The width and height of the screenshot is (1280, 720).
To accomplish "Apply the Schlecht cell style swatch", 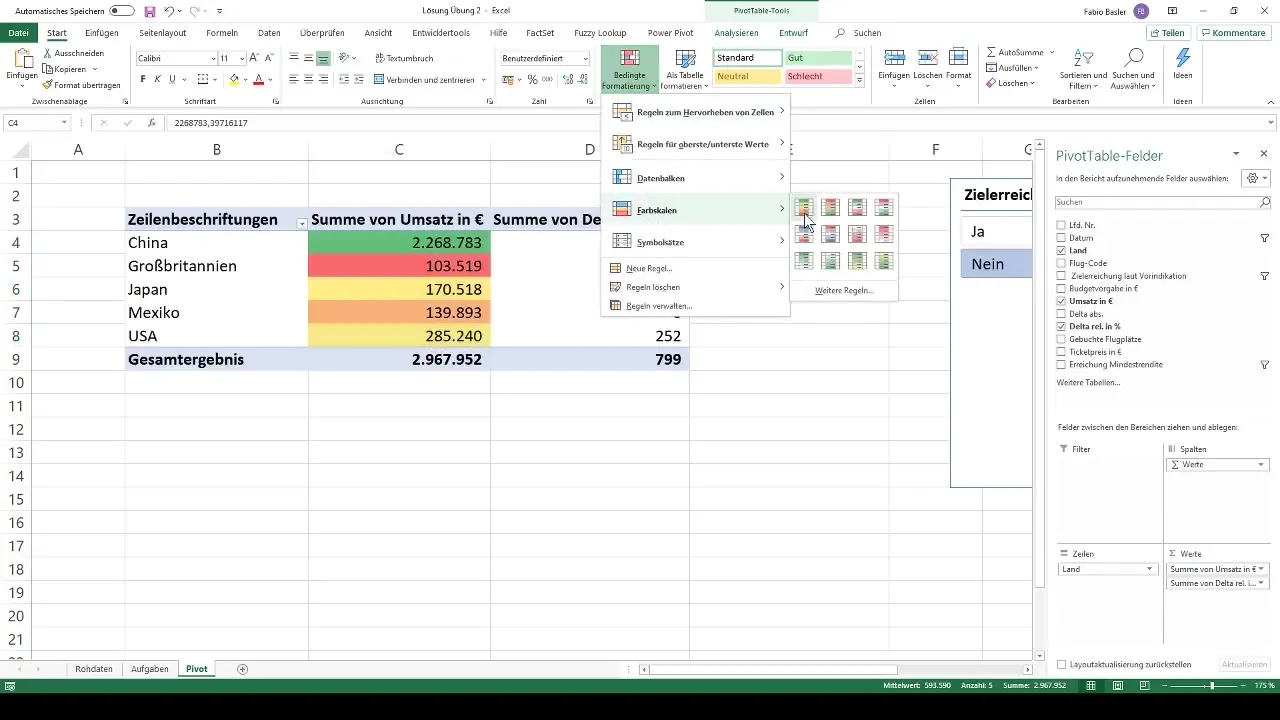I will [818, 77].
